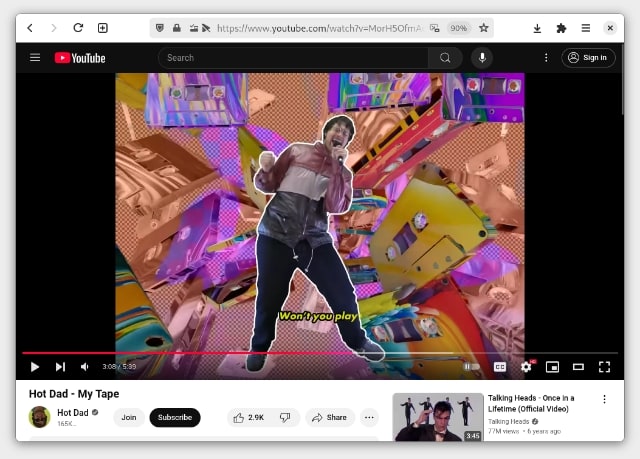This screenshot has height=459, width=640.
Task: Reload the current page
Action: point(78,28)
